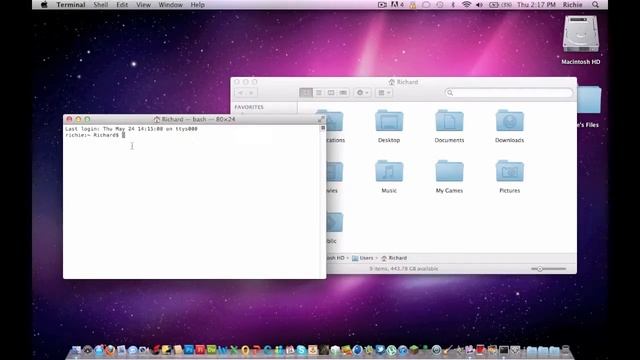Click Richard in the Finder path bar
640x360 pixels.
click(394, 258)
